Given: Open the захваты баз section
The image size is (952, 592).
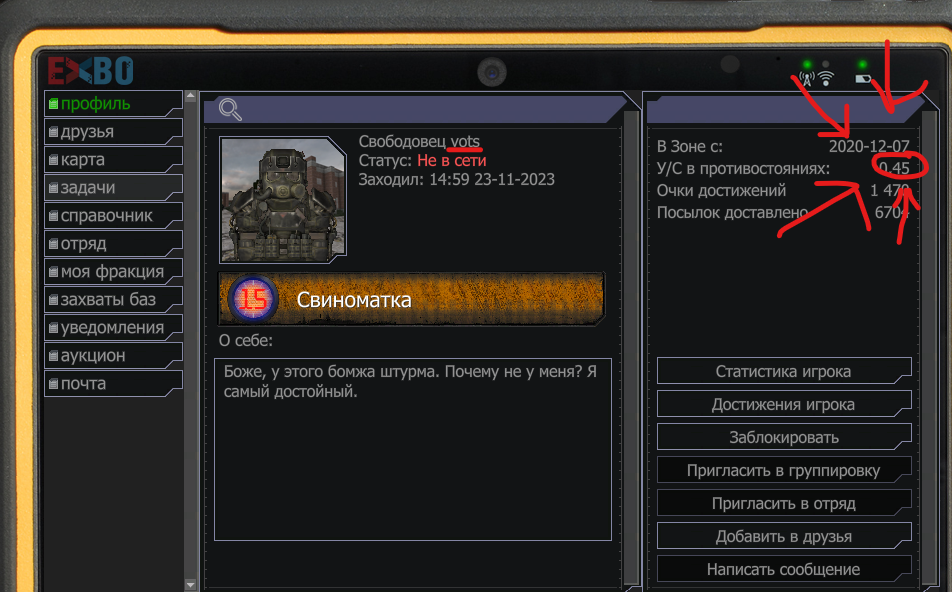Looking at the screenshot, I should [114, 299].
